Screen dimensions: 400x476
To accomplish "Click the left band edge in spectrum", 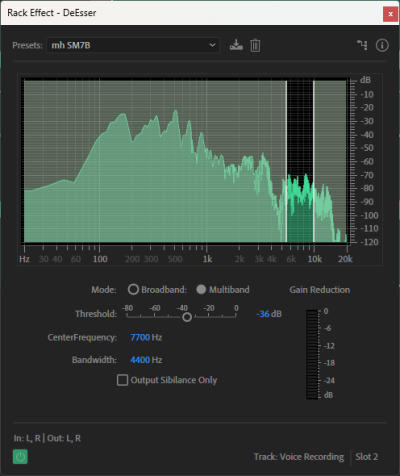I will 286,161.
